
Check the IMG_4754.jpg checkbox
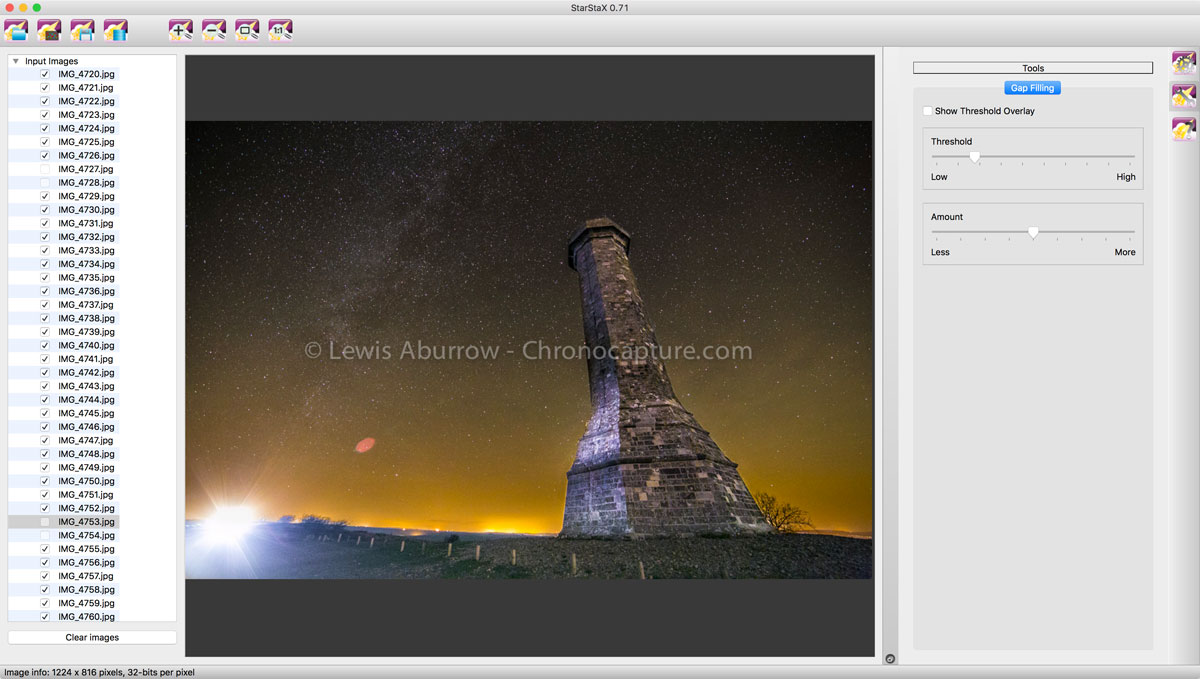click(x=45, y=535)
